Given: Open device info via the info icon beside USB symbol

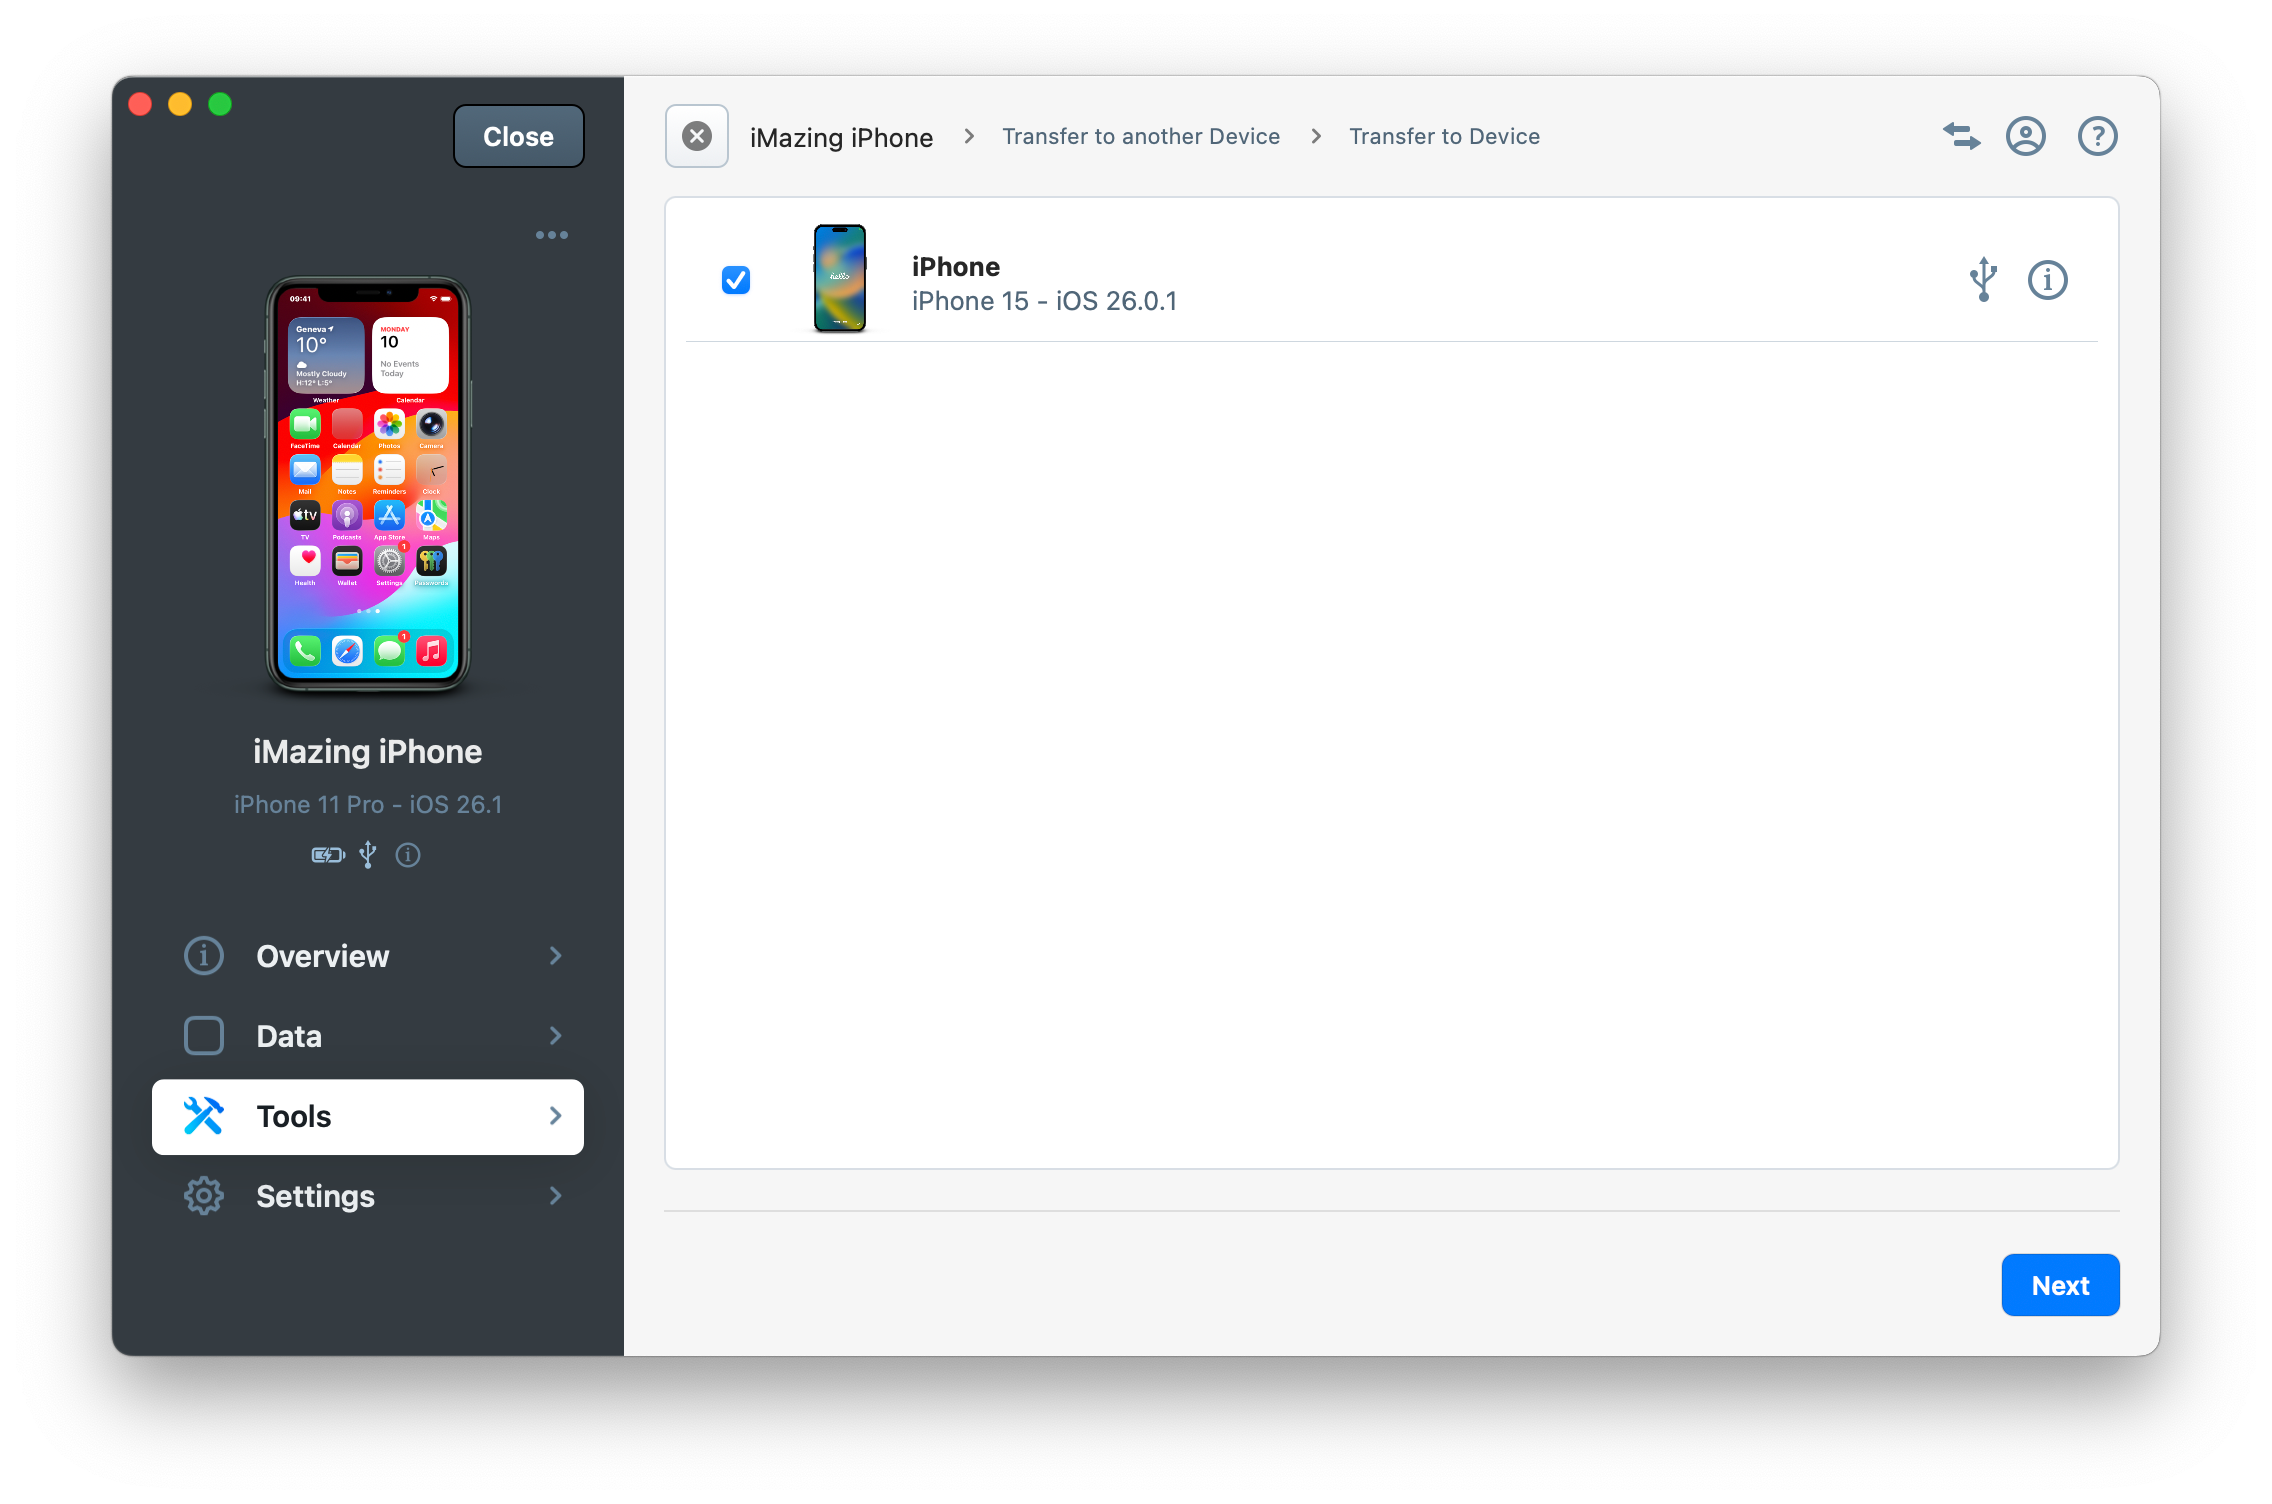Looking at the screenshot, I should pyautogui.click(x=2047, y=280).
